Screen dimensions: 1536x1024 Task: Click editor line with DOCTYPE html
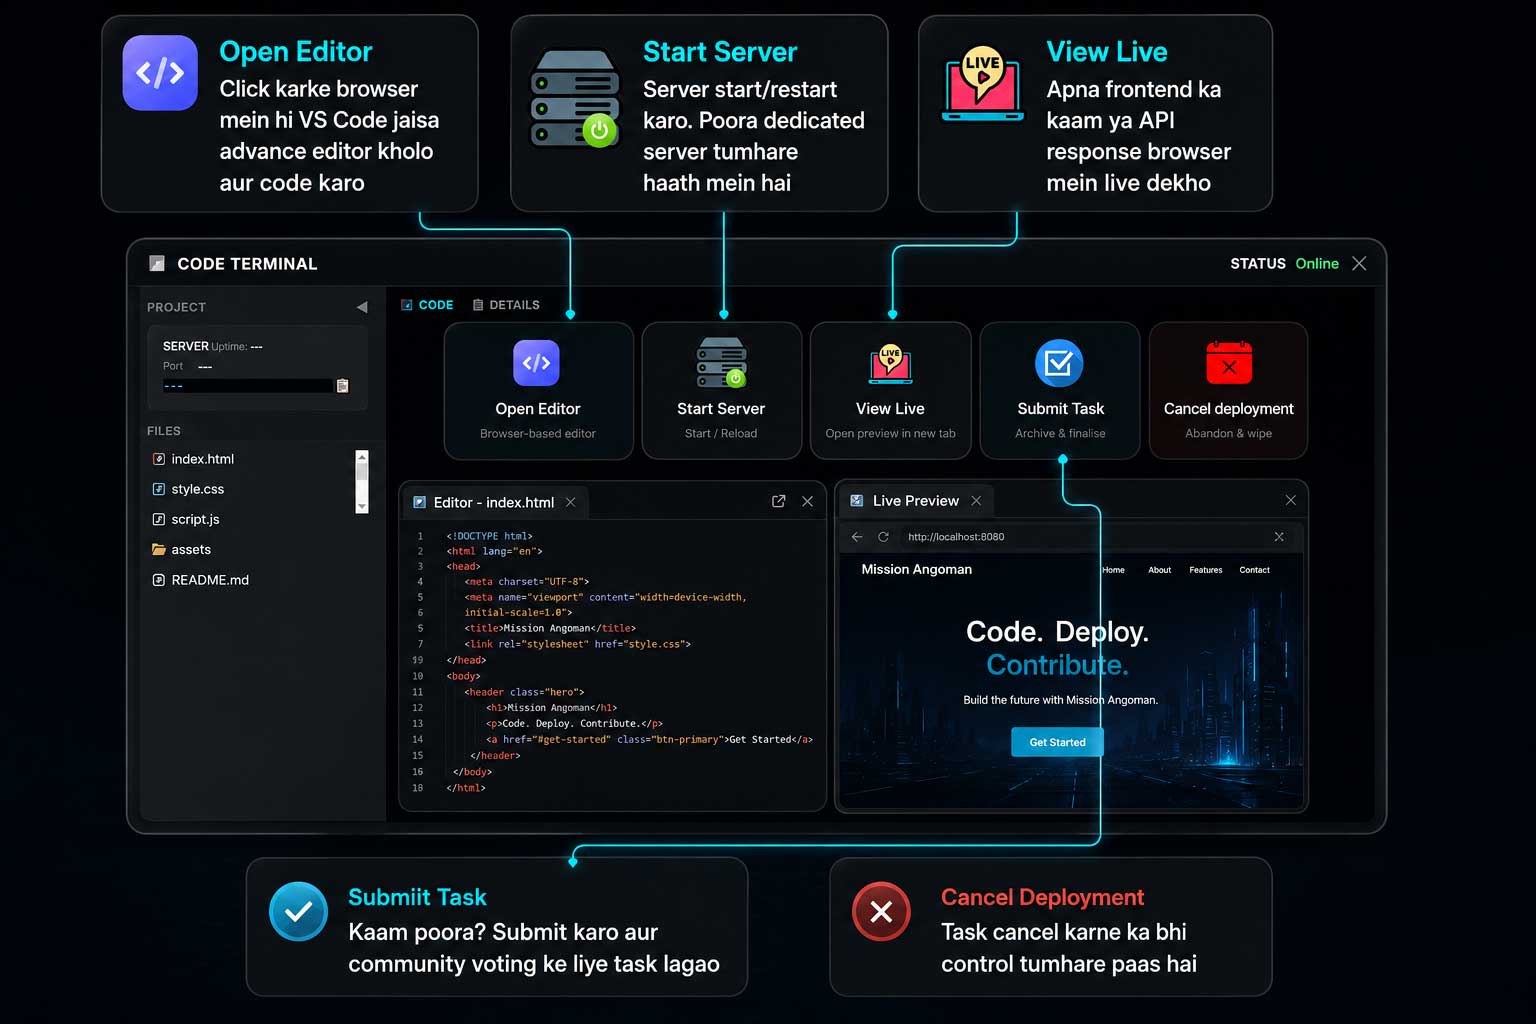pos(489,536)
